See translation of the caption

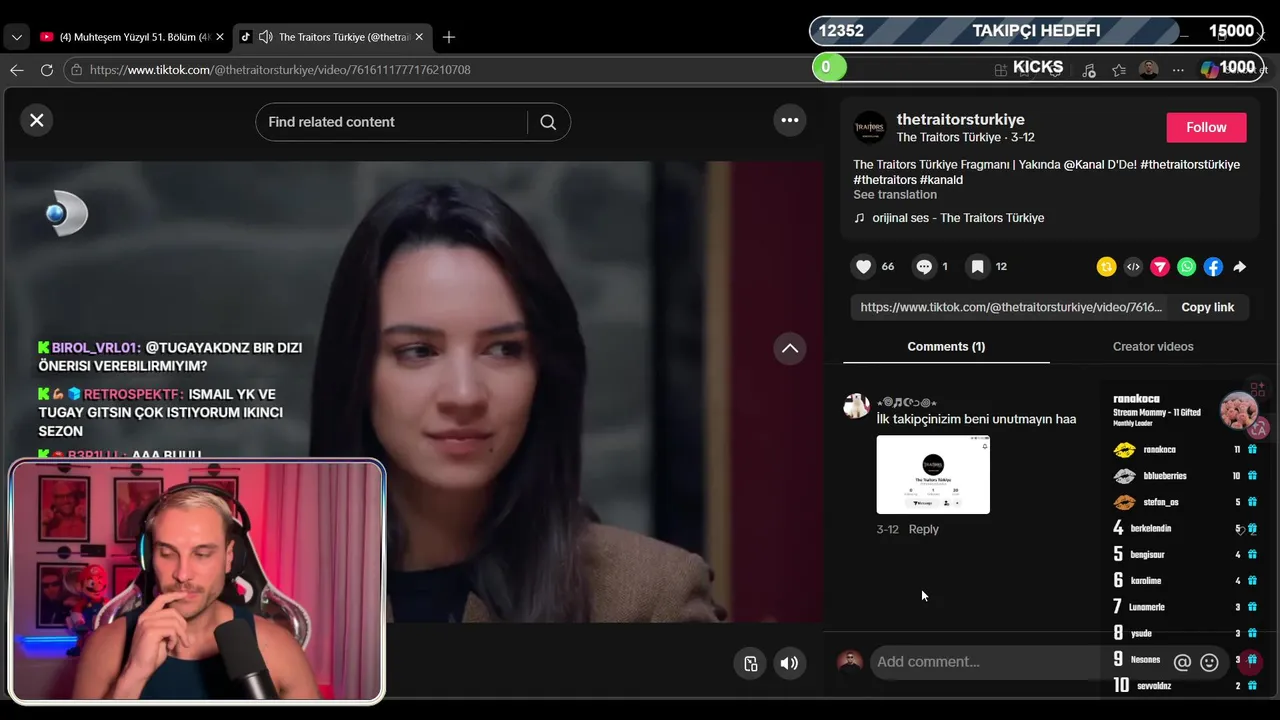(x=895, y=195)
